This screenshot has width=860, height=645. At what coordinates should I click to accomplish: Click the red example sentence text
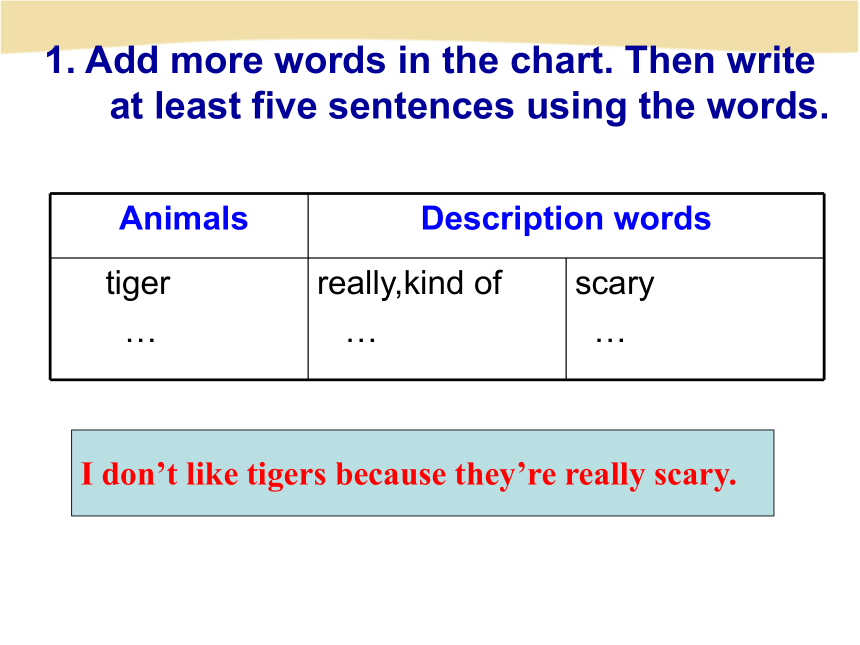pos(409,474)
